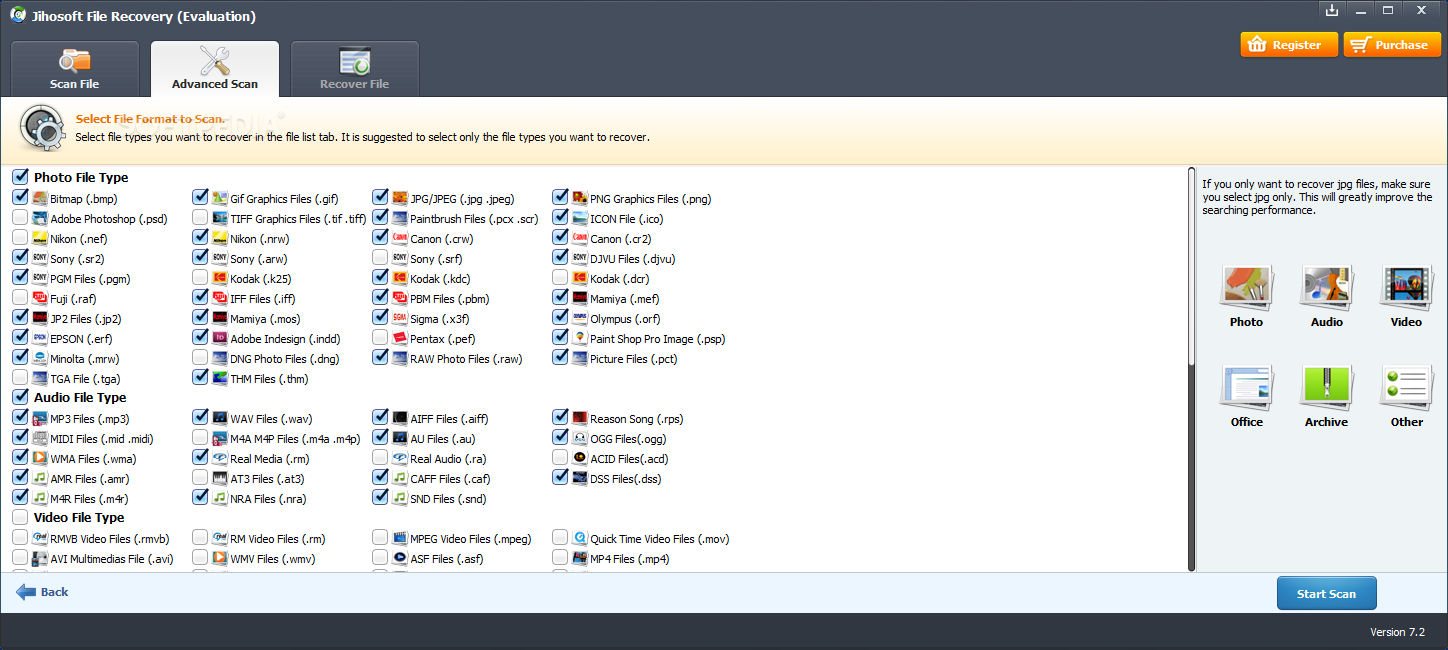Enable the TGA File (.tga) checkbox

click(20, 378)
